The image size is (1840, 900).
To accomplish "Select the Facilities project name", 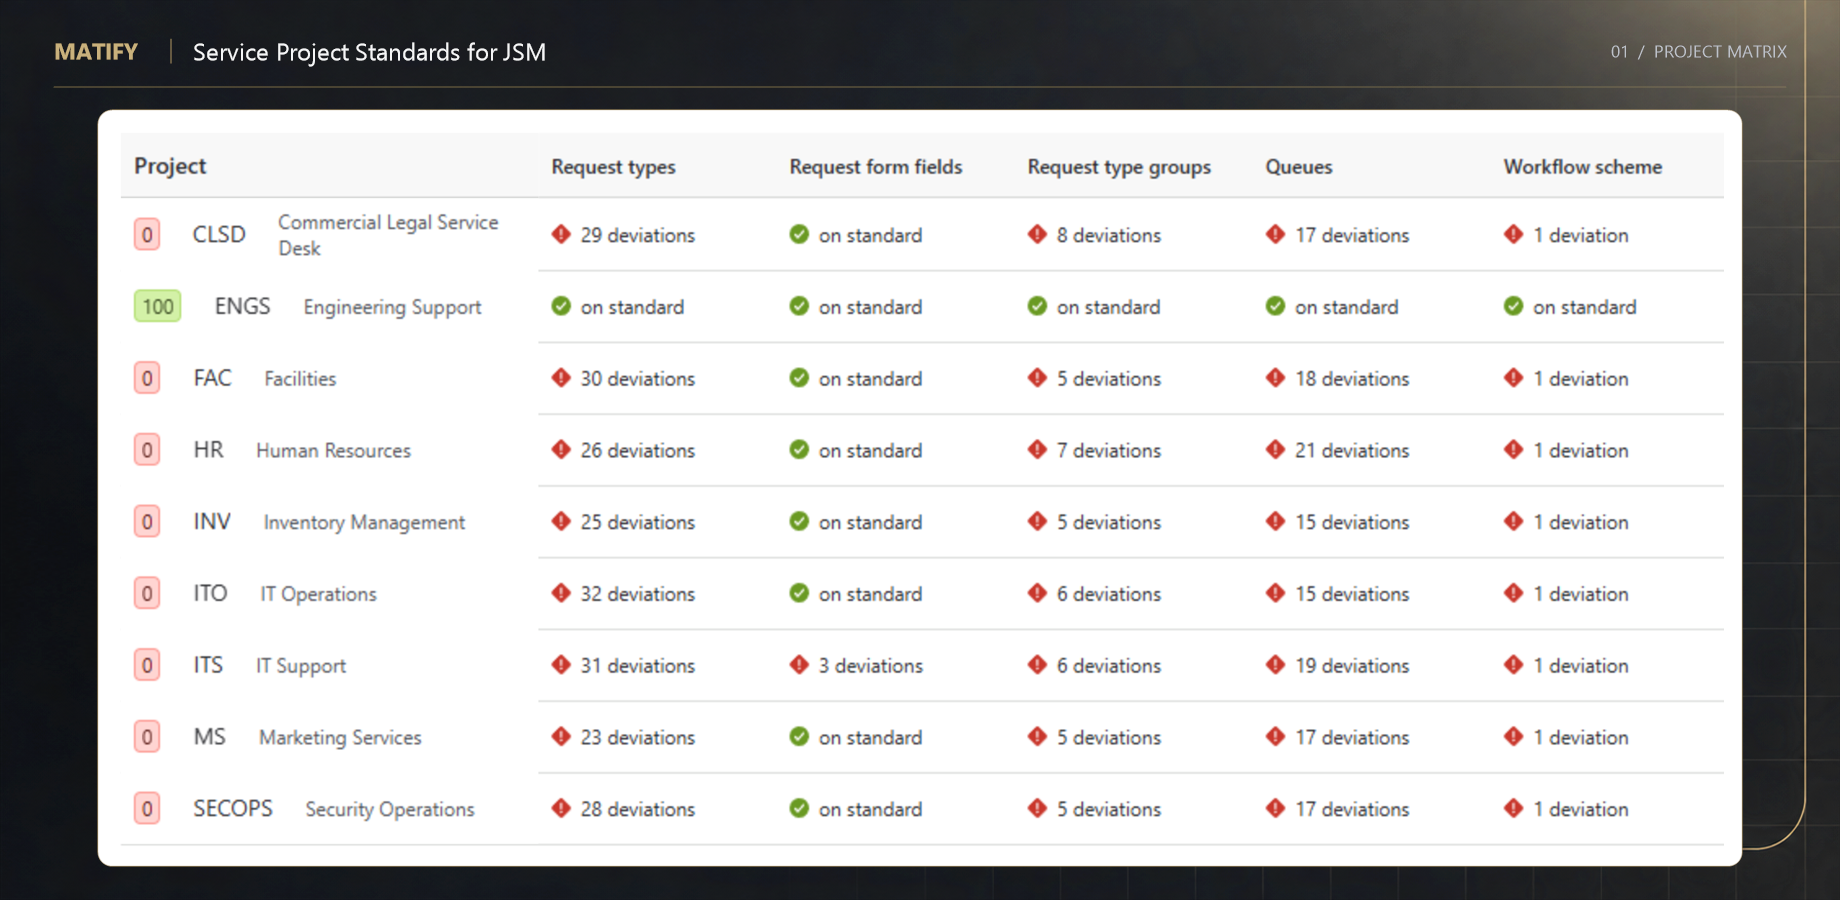I will pos(300,378).
